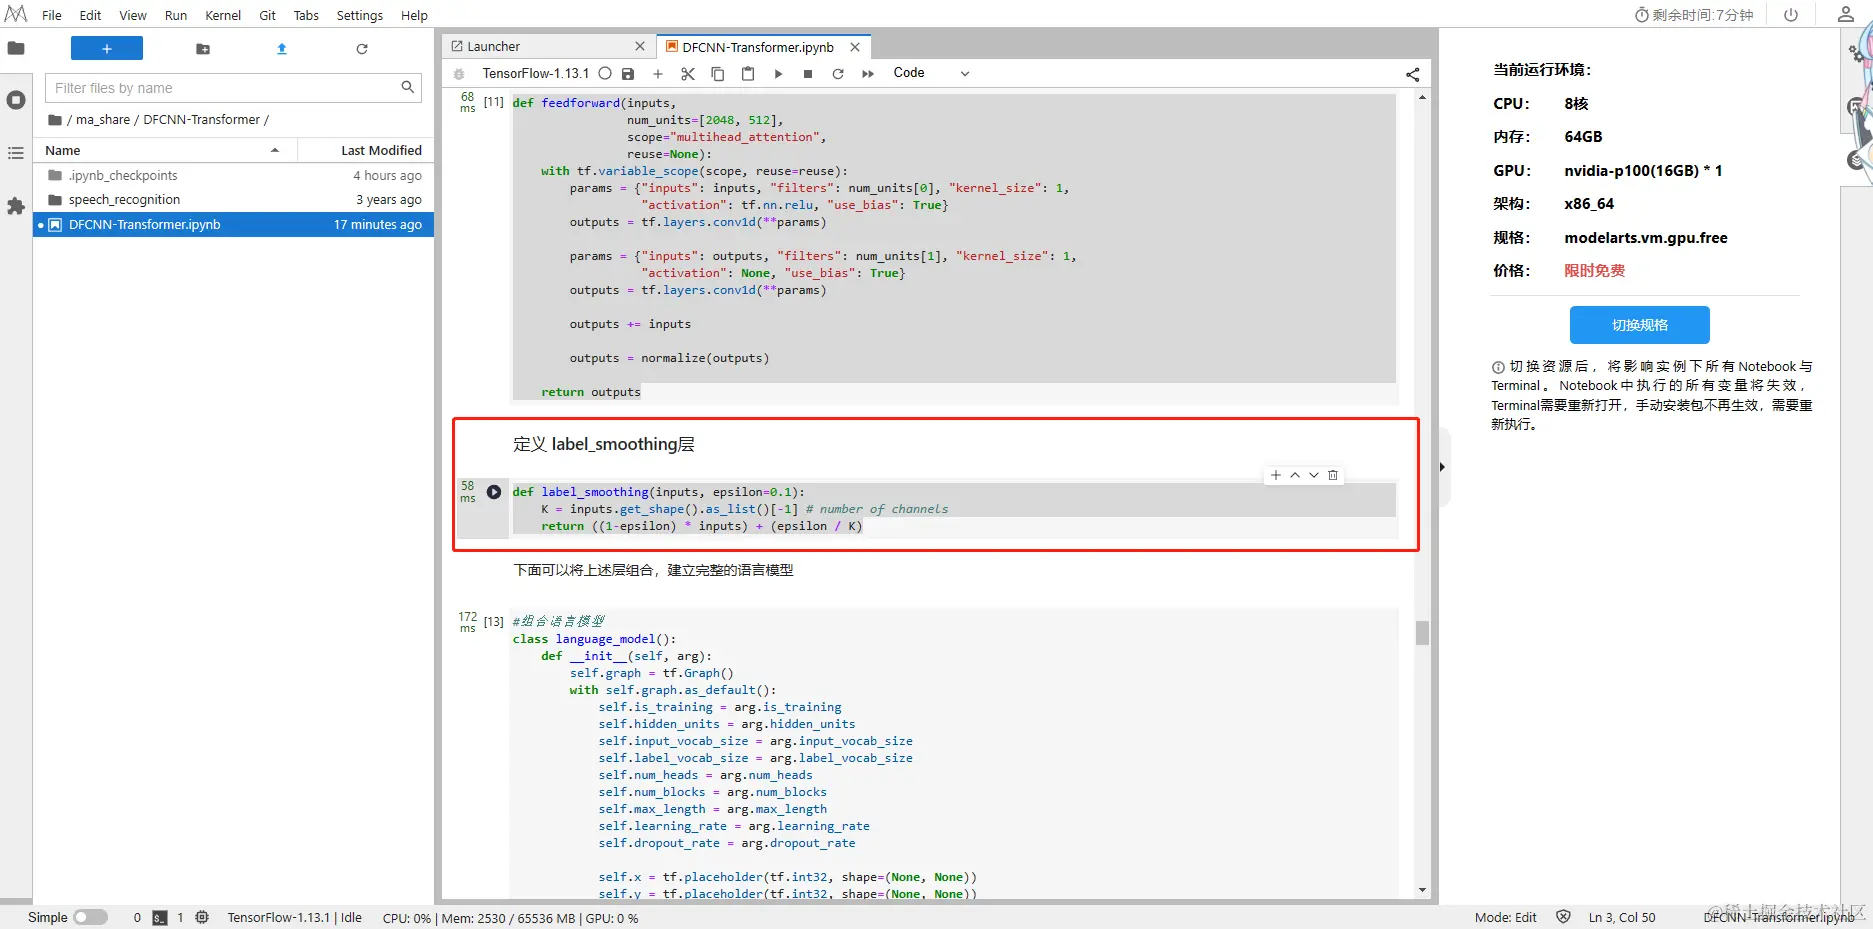Click the blue New Launcher plus button
This screenshot has height=929, width=1873.
(107, 48)
